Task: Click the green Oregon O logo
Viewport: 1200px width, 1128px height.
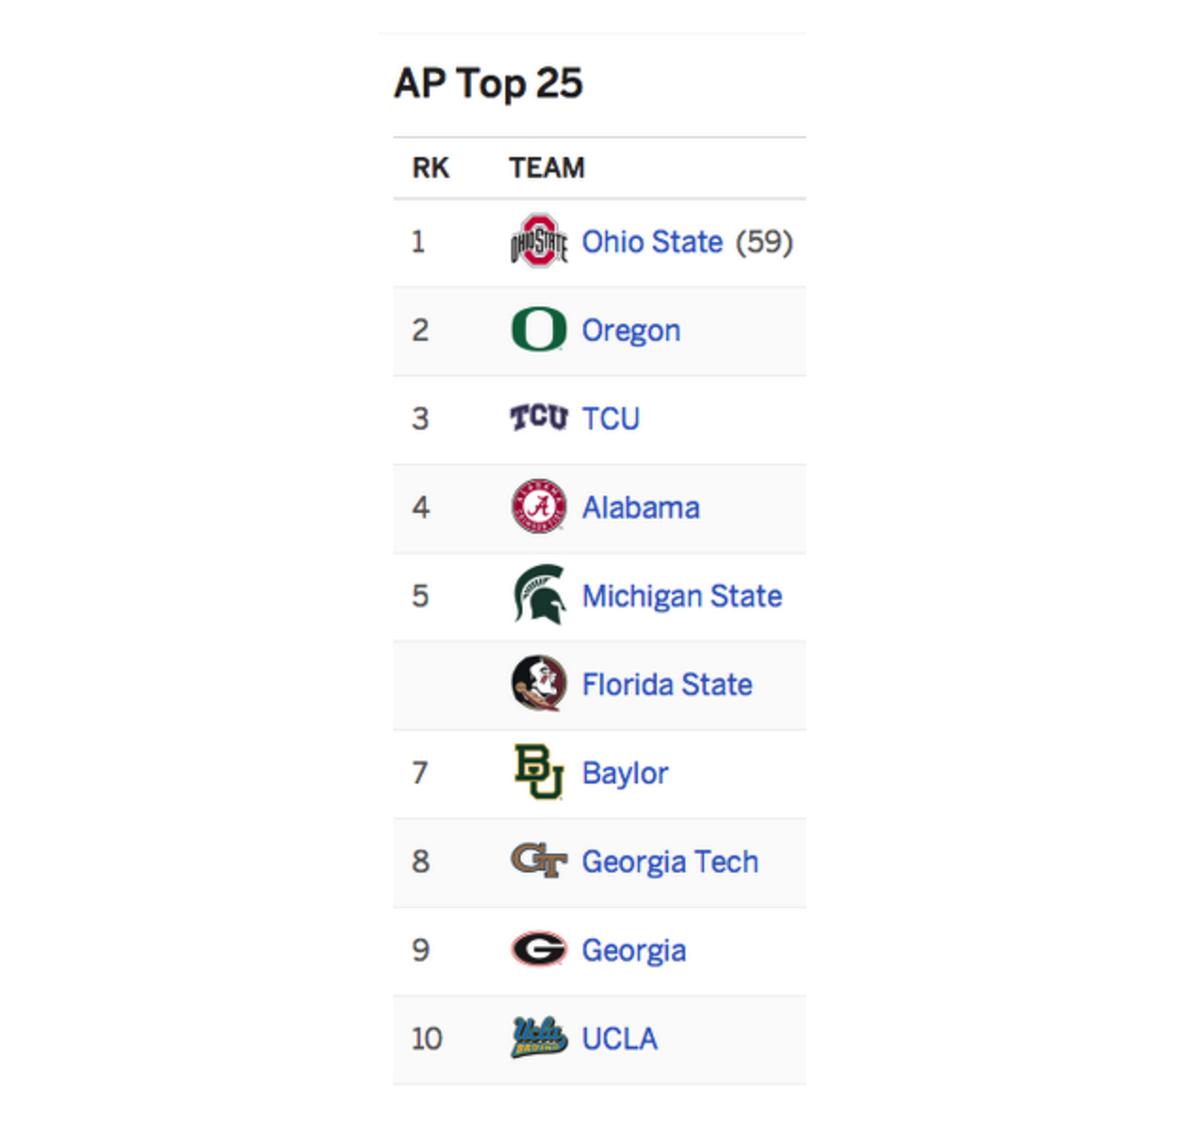Action: click(538, 329)
